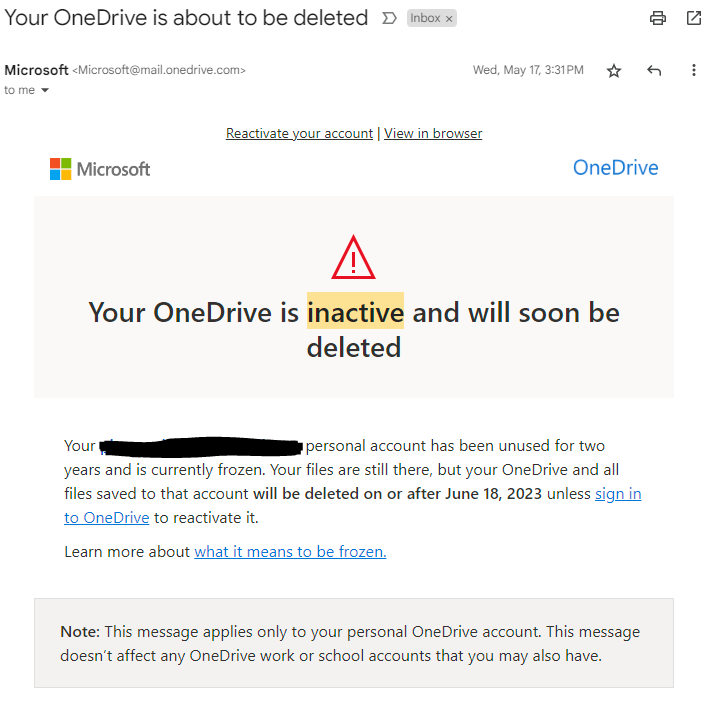Open the email in a new window
Image resolution: width=708 pixels, height=717 pixels.
(x=694, y=18)
